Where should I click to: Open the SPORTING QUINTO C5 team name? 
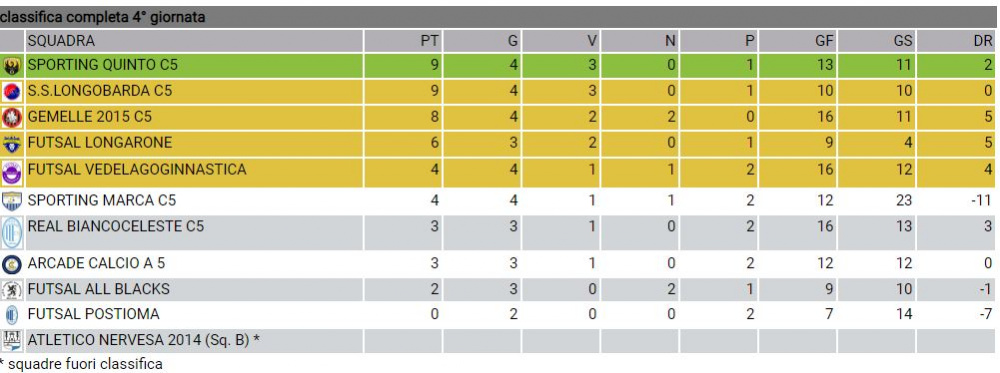coord(101,66)
